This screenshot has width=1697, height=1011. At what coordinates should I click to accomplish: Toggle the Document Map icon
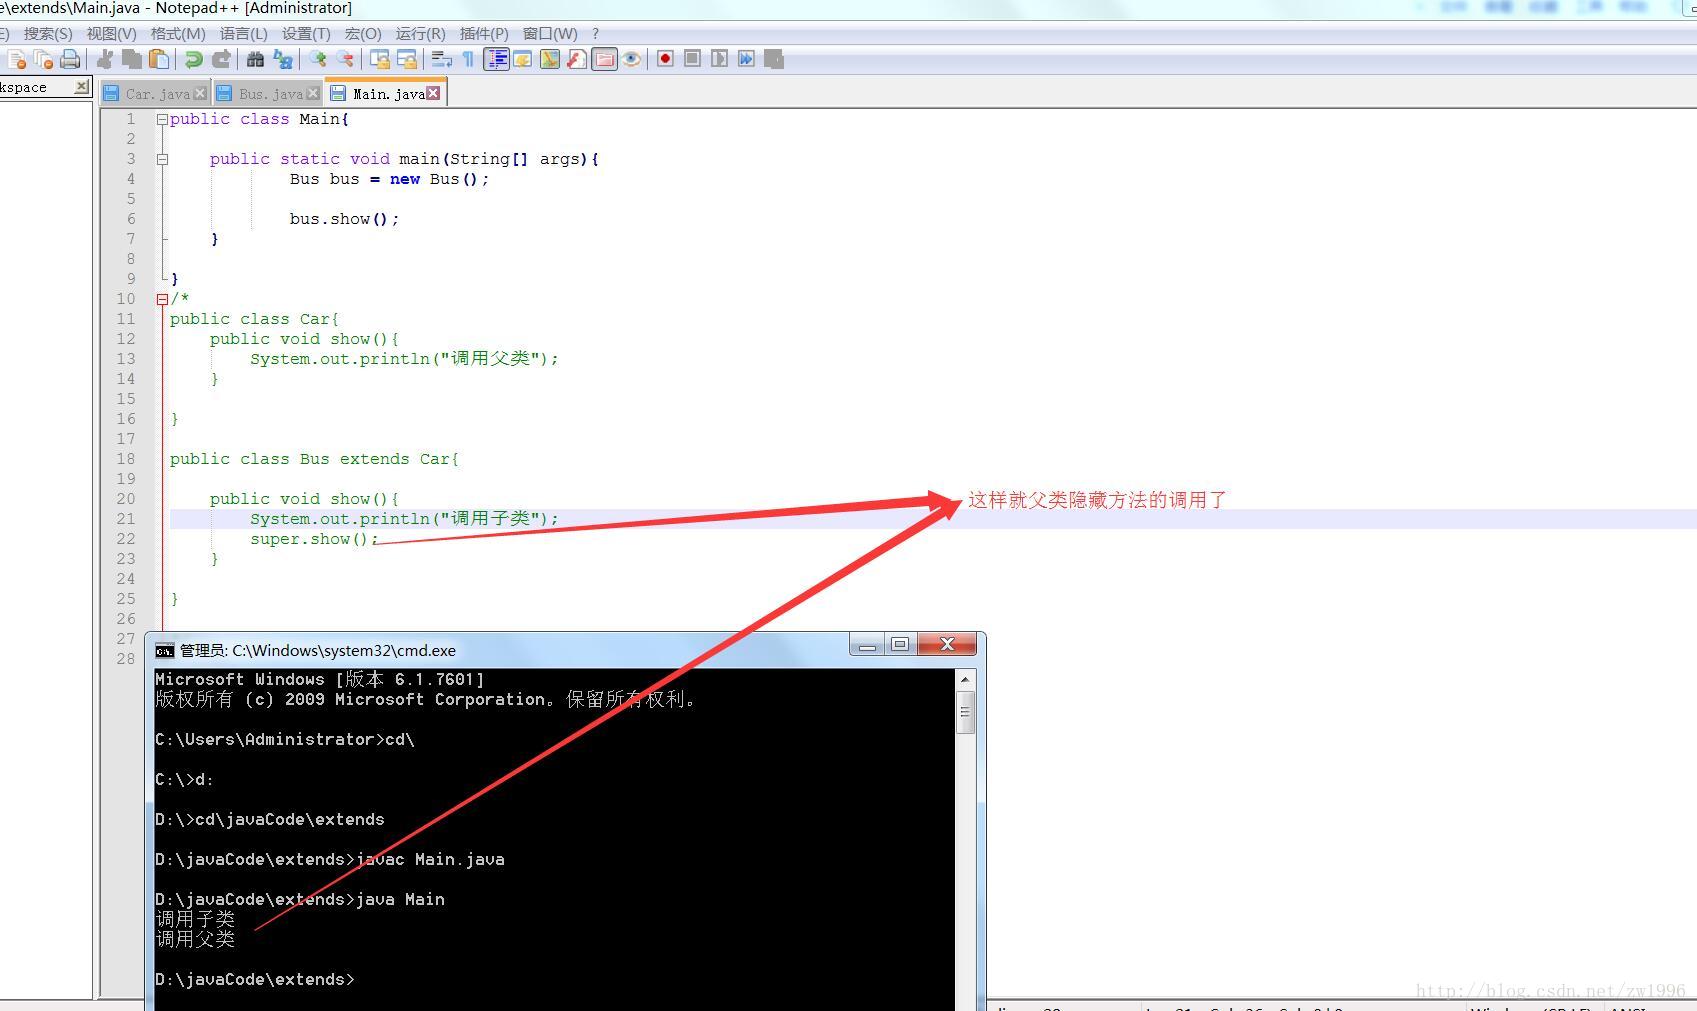(549, 59)
